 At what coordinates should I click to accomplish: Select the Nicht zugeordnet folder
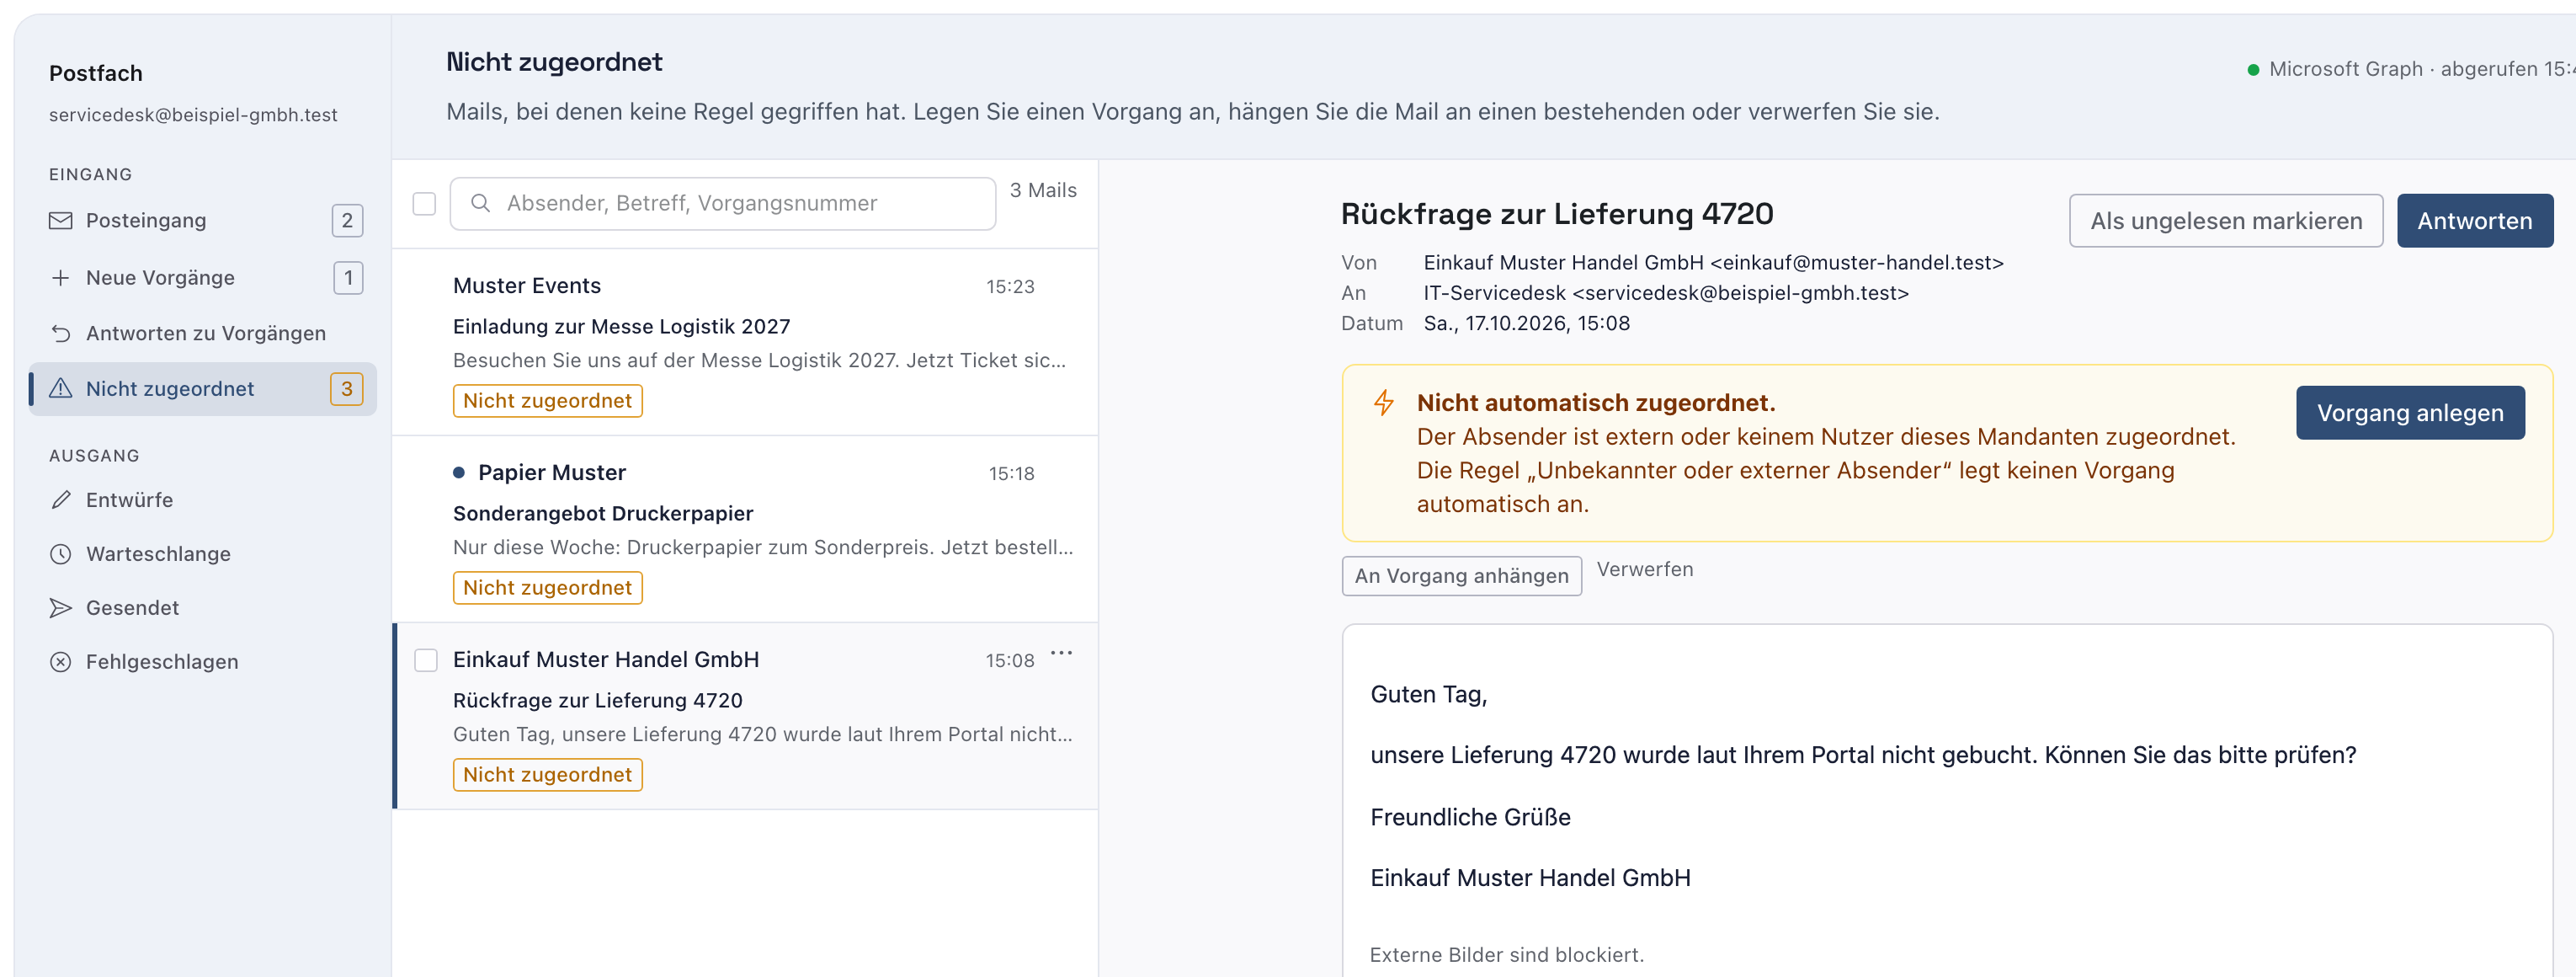pyautogui.click(x=203, y=388)
